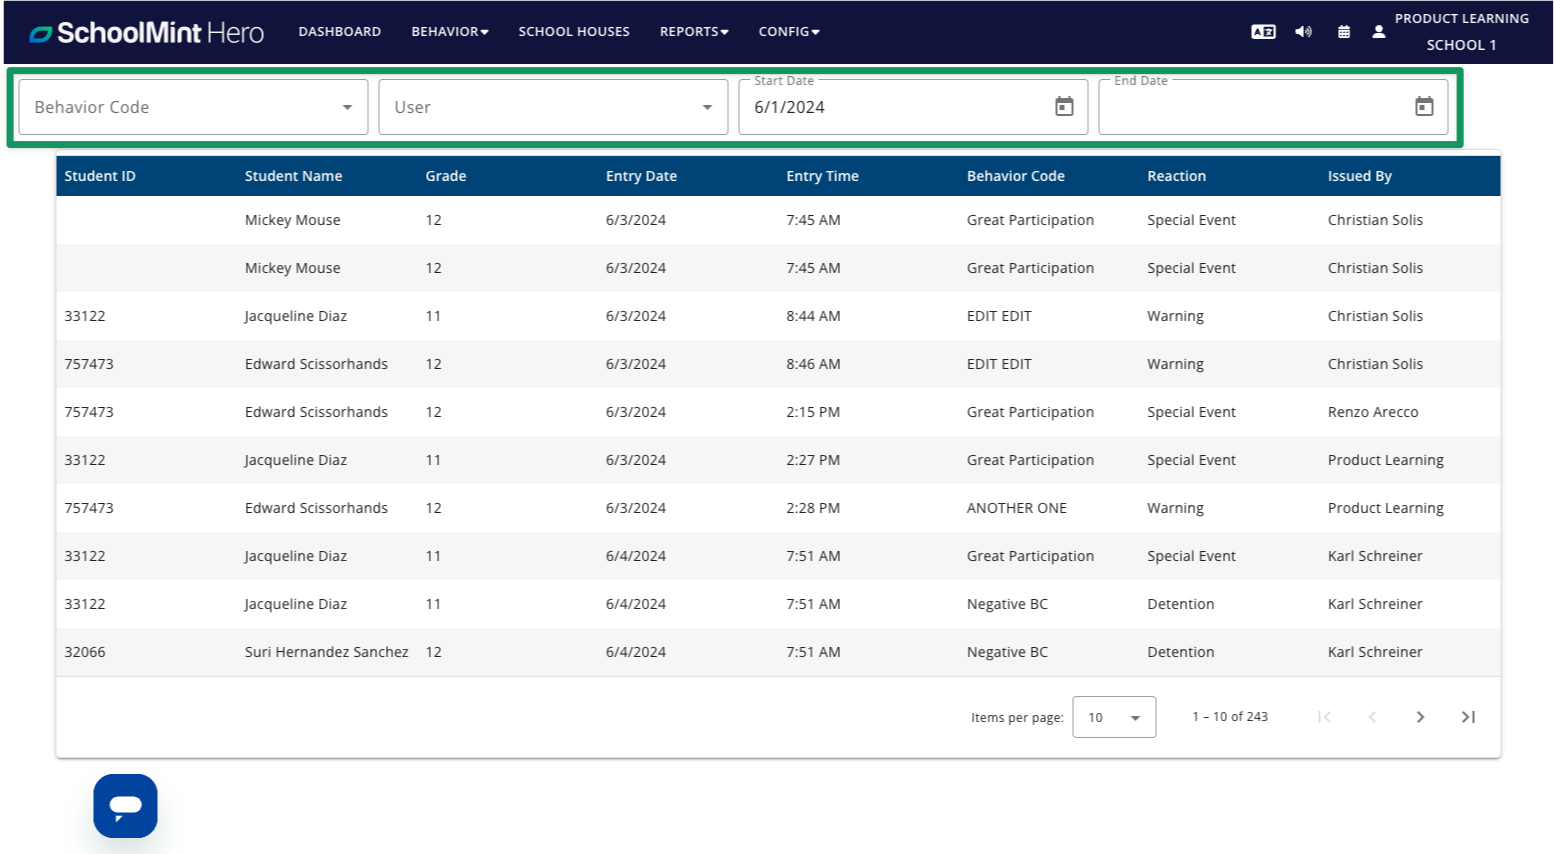Go to the Dashboard page
Viewport: 1554px width, 854px height.
point(340,32)
